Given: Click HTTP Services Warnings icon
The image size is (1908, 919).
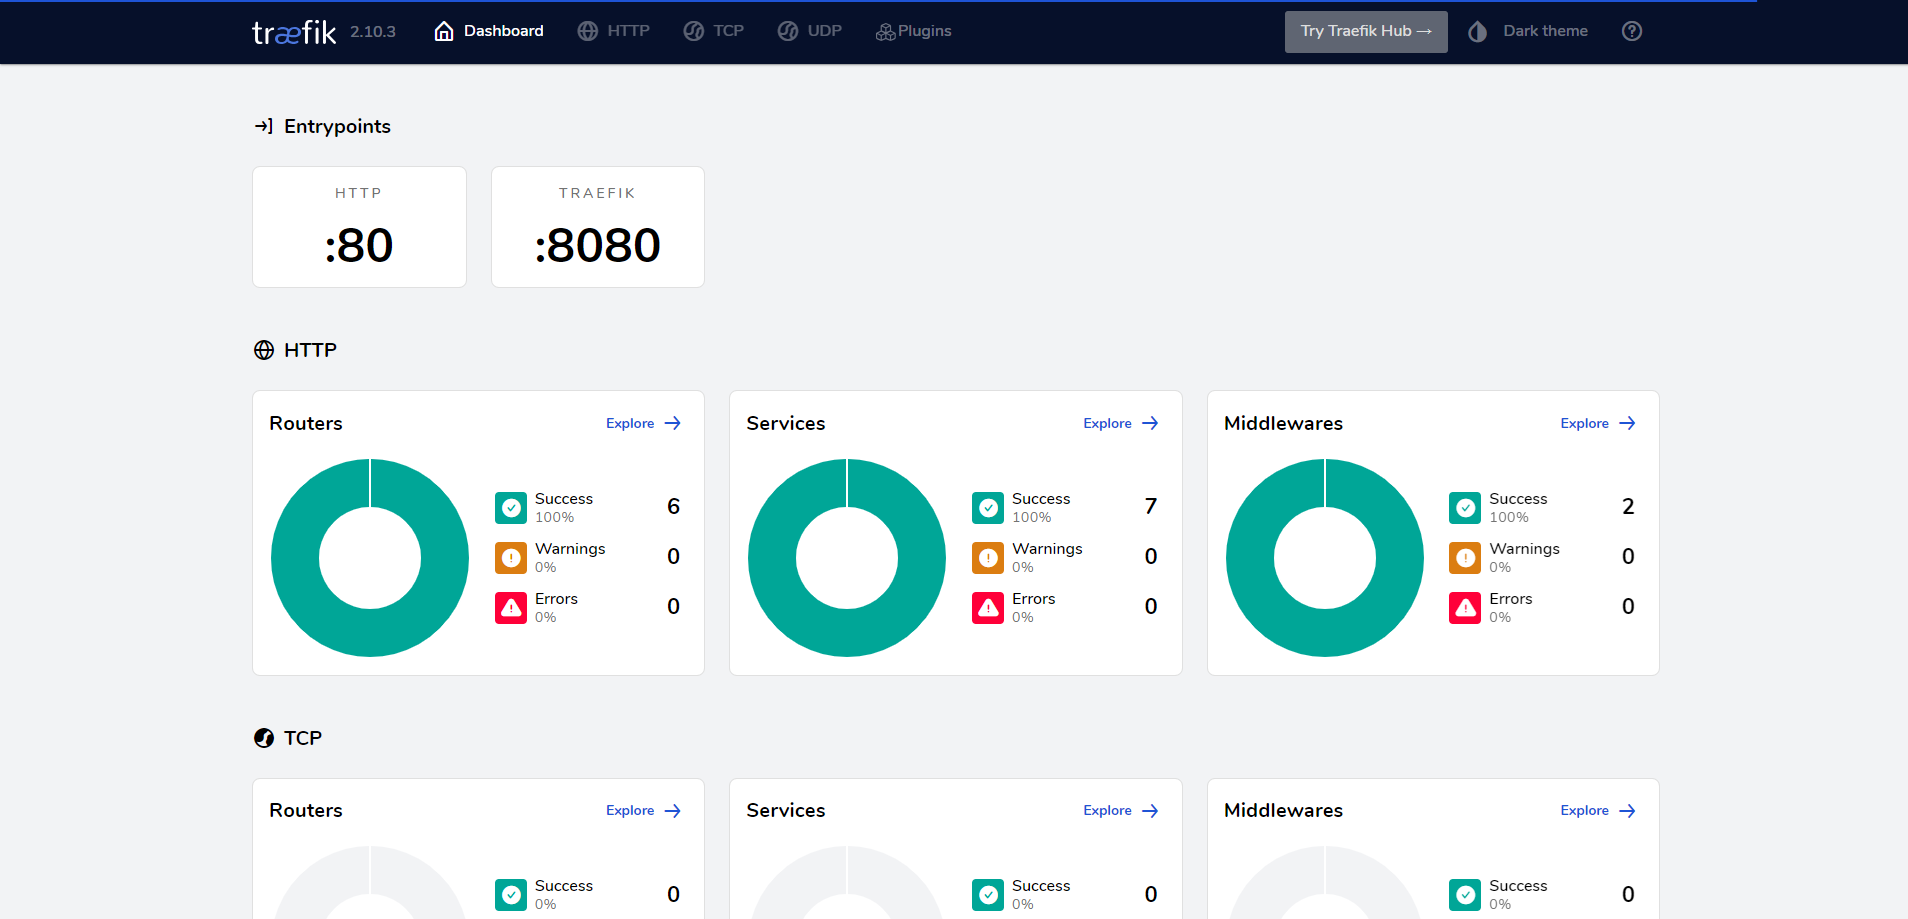Looking at the screenshot, I should tap(988, 558).
